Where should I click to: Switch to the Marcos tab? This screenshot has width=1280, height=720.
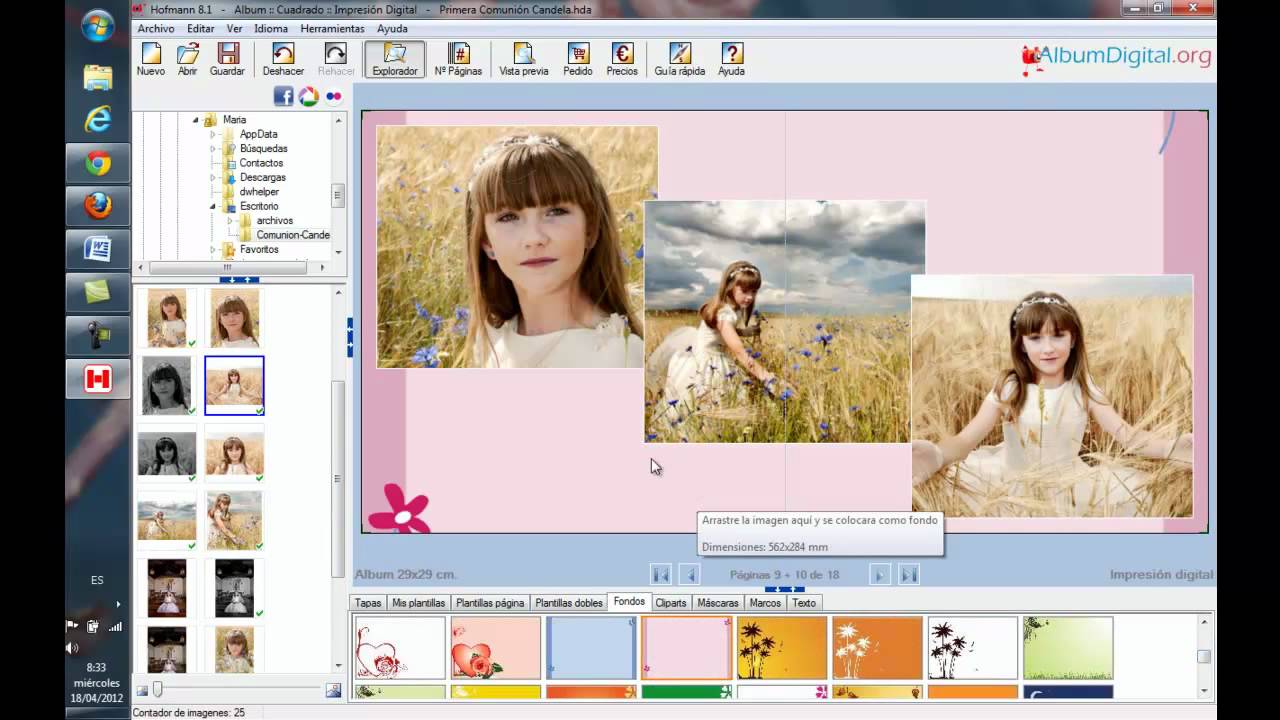(x=765, y=603)
